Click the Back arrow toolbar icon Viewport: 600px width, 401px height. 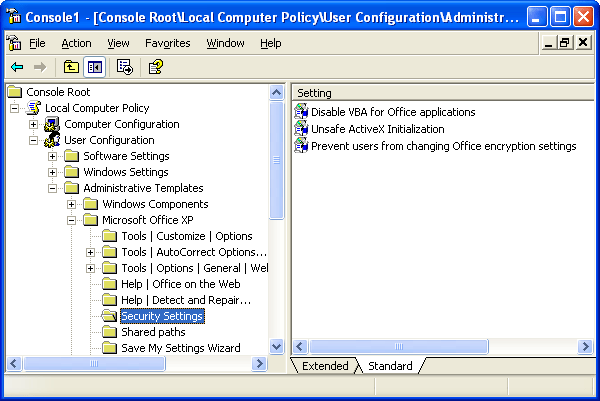[x=17, y=67]
